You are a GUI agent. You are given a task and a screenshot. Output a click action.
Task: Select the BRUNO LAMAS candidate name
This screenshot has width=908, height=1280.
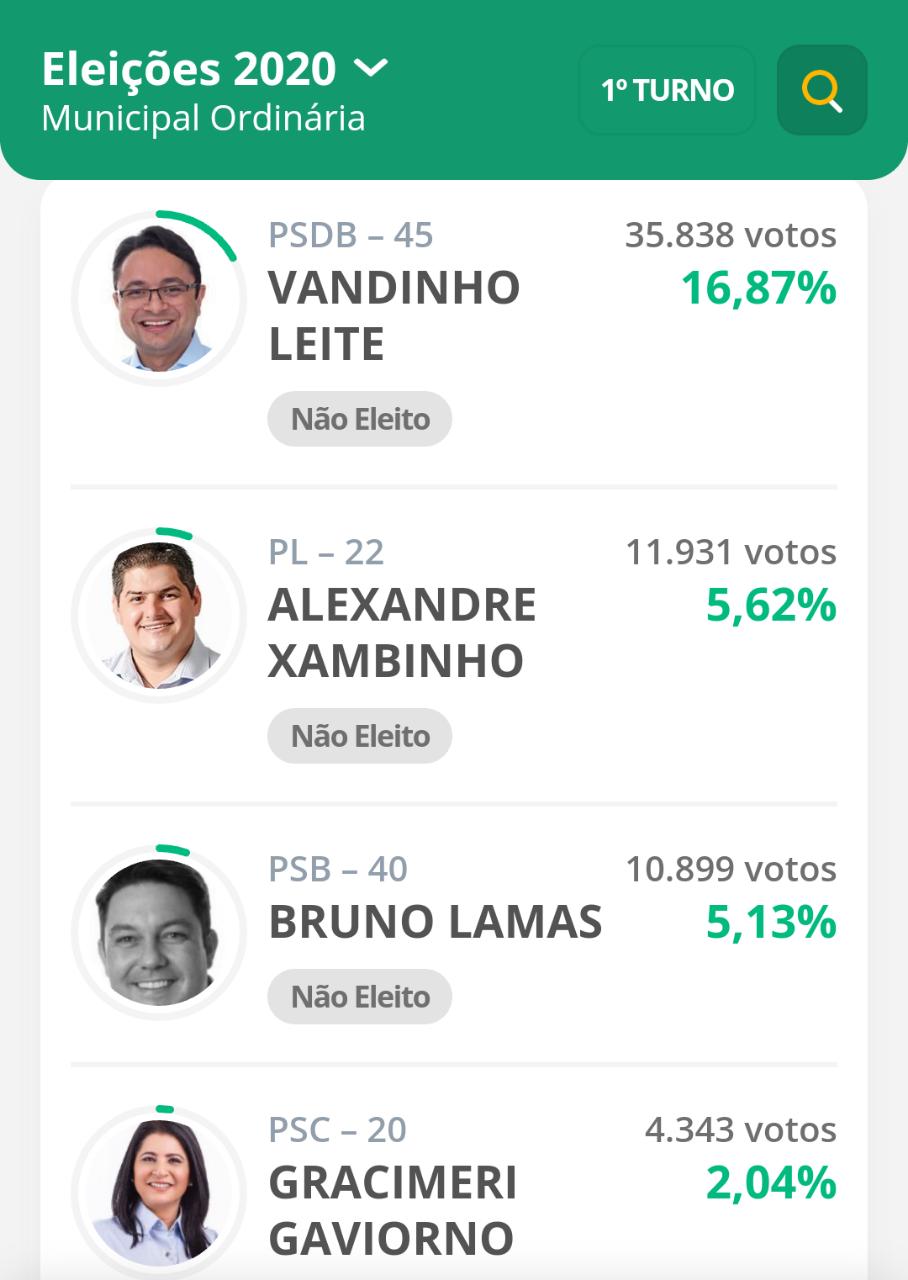pyautogui.click(x=435, y=922)
